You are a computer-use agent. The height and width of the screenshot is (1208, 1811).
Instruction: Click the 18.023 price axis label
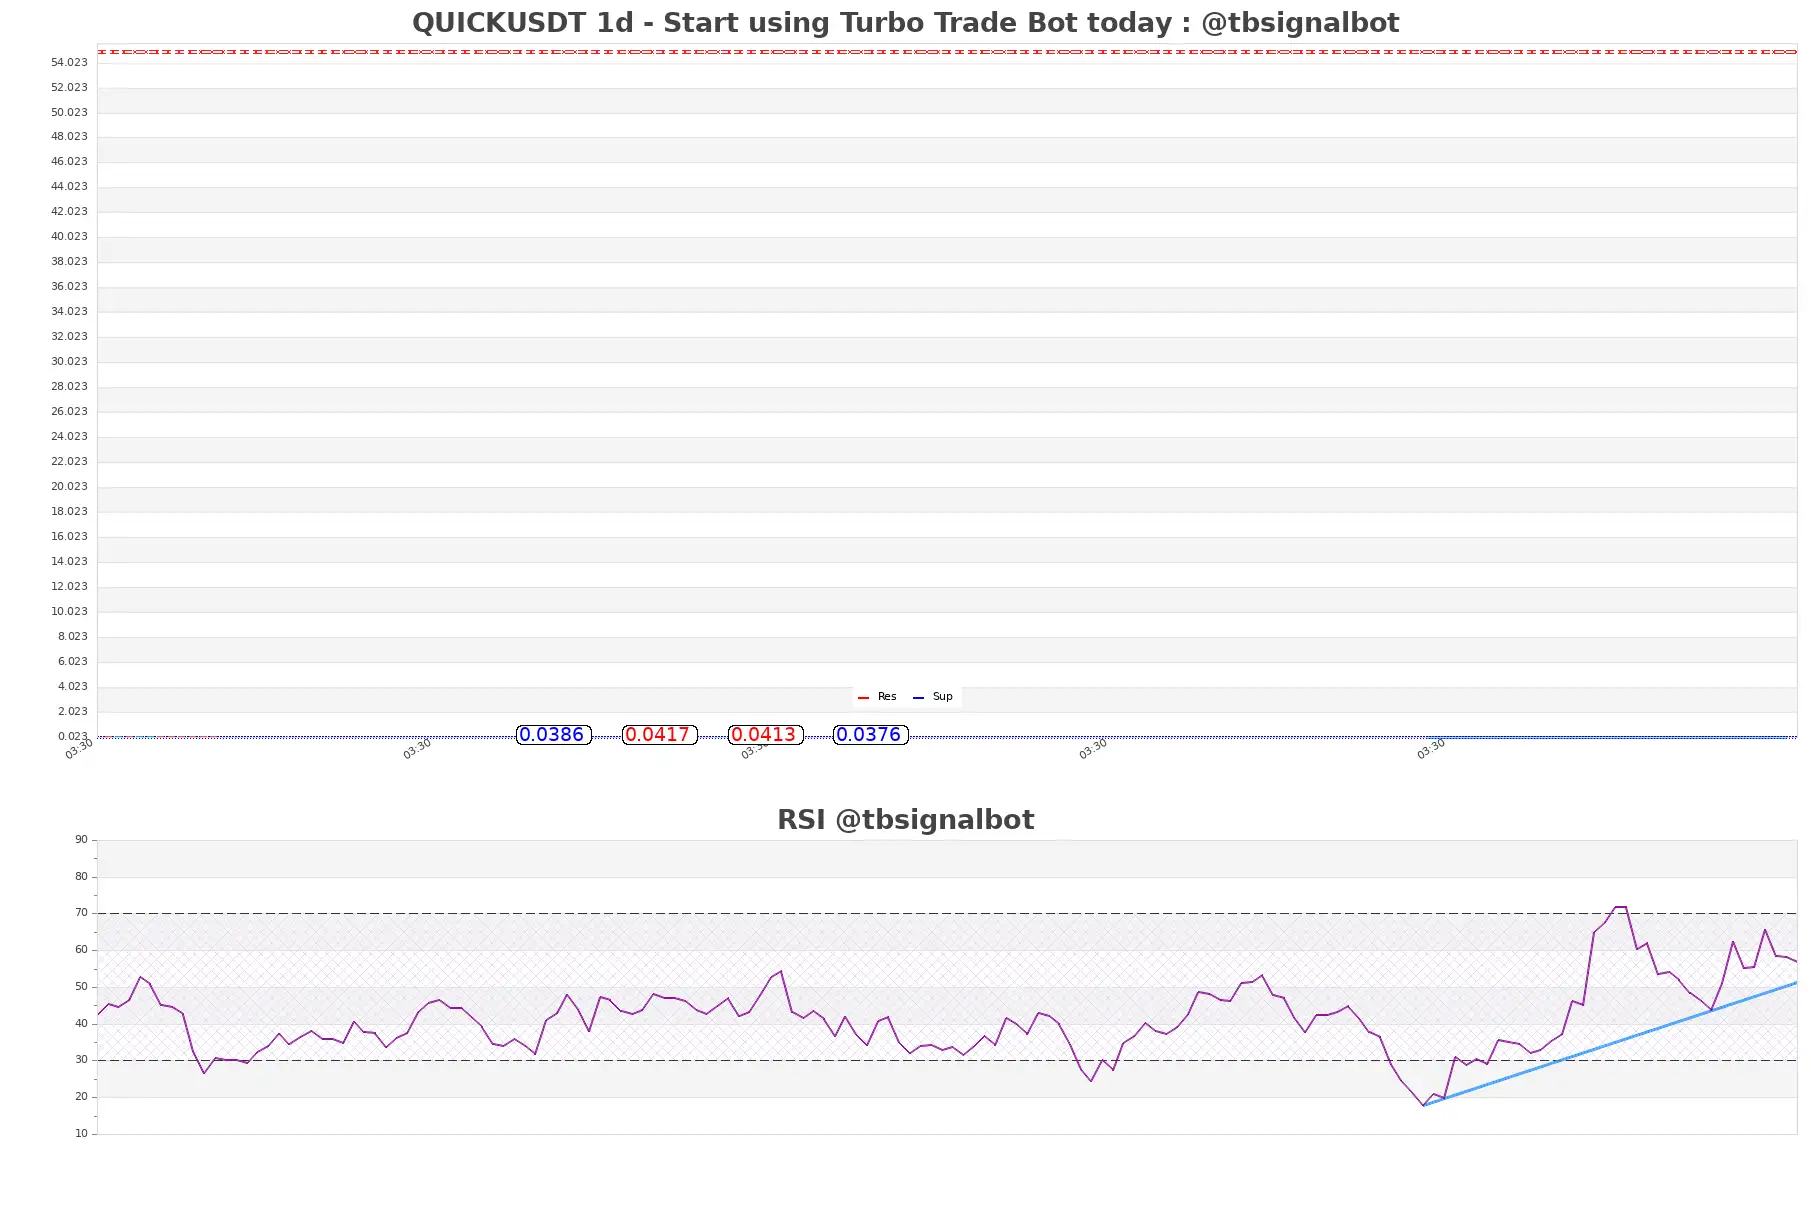[69, 512]
